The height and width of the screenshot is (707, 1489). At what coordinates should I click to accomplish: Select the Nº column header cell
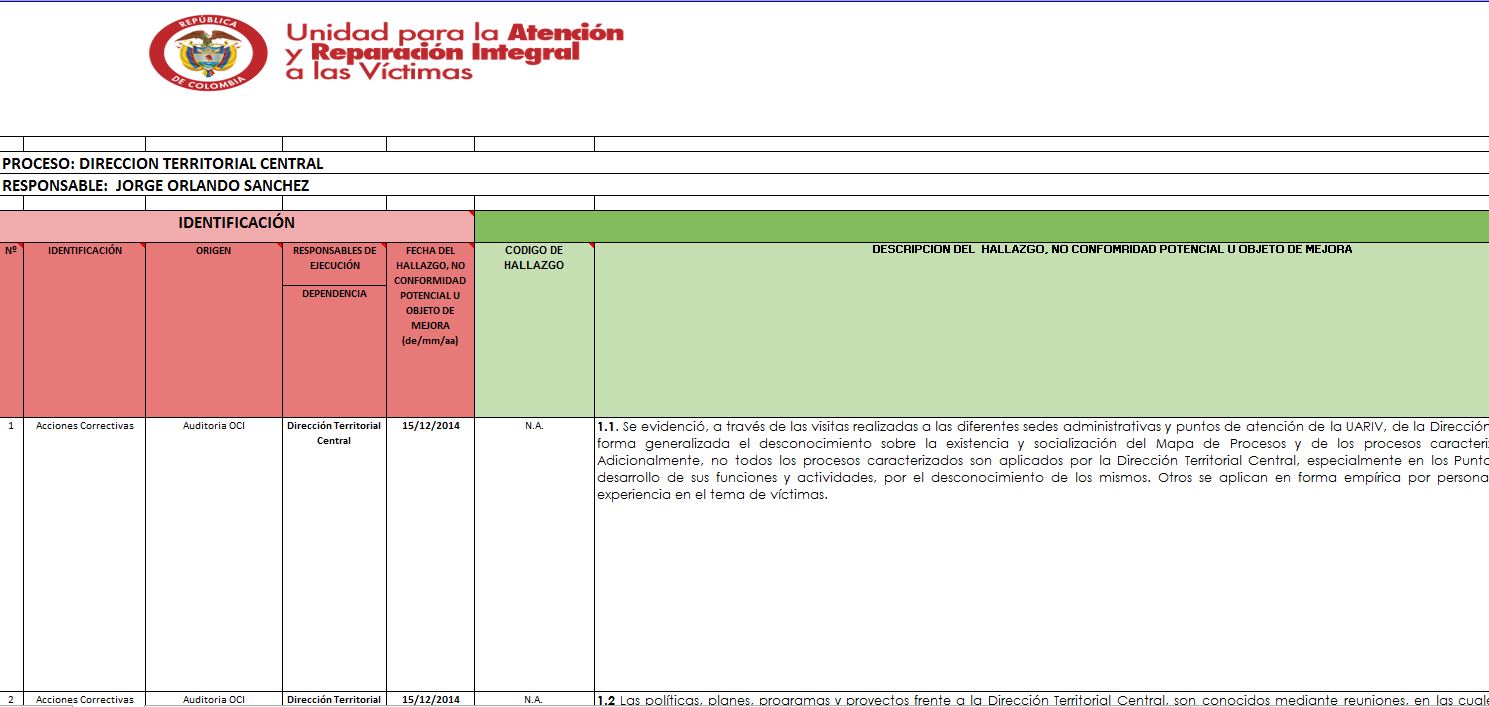tap(11, 329)
